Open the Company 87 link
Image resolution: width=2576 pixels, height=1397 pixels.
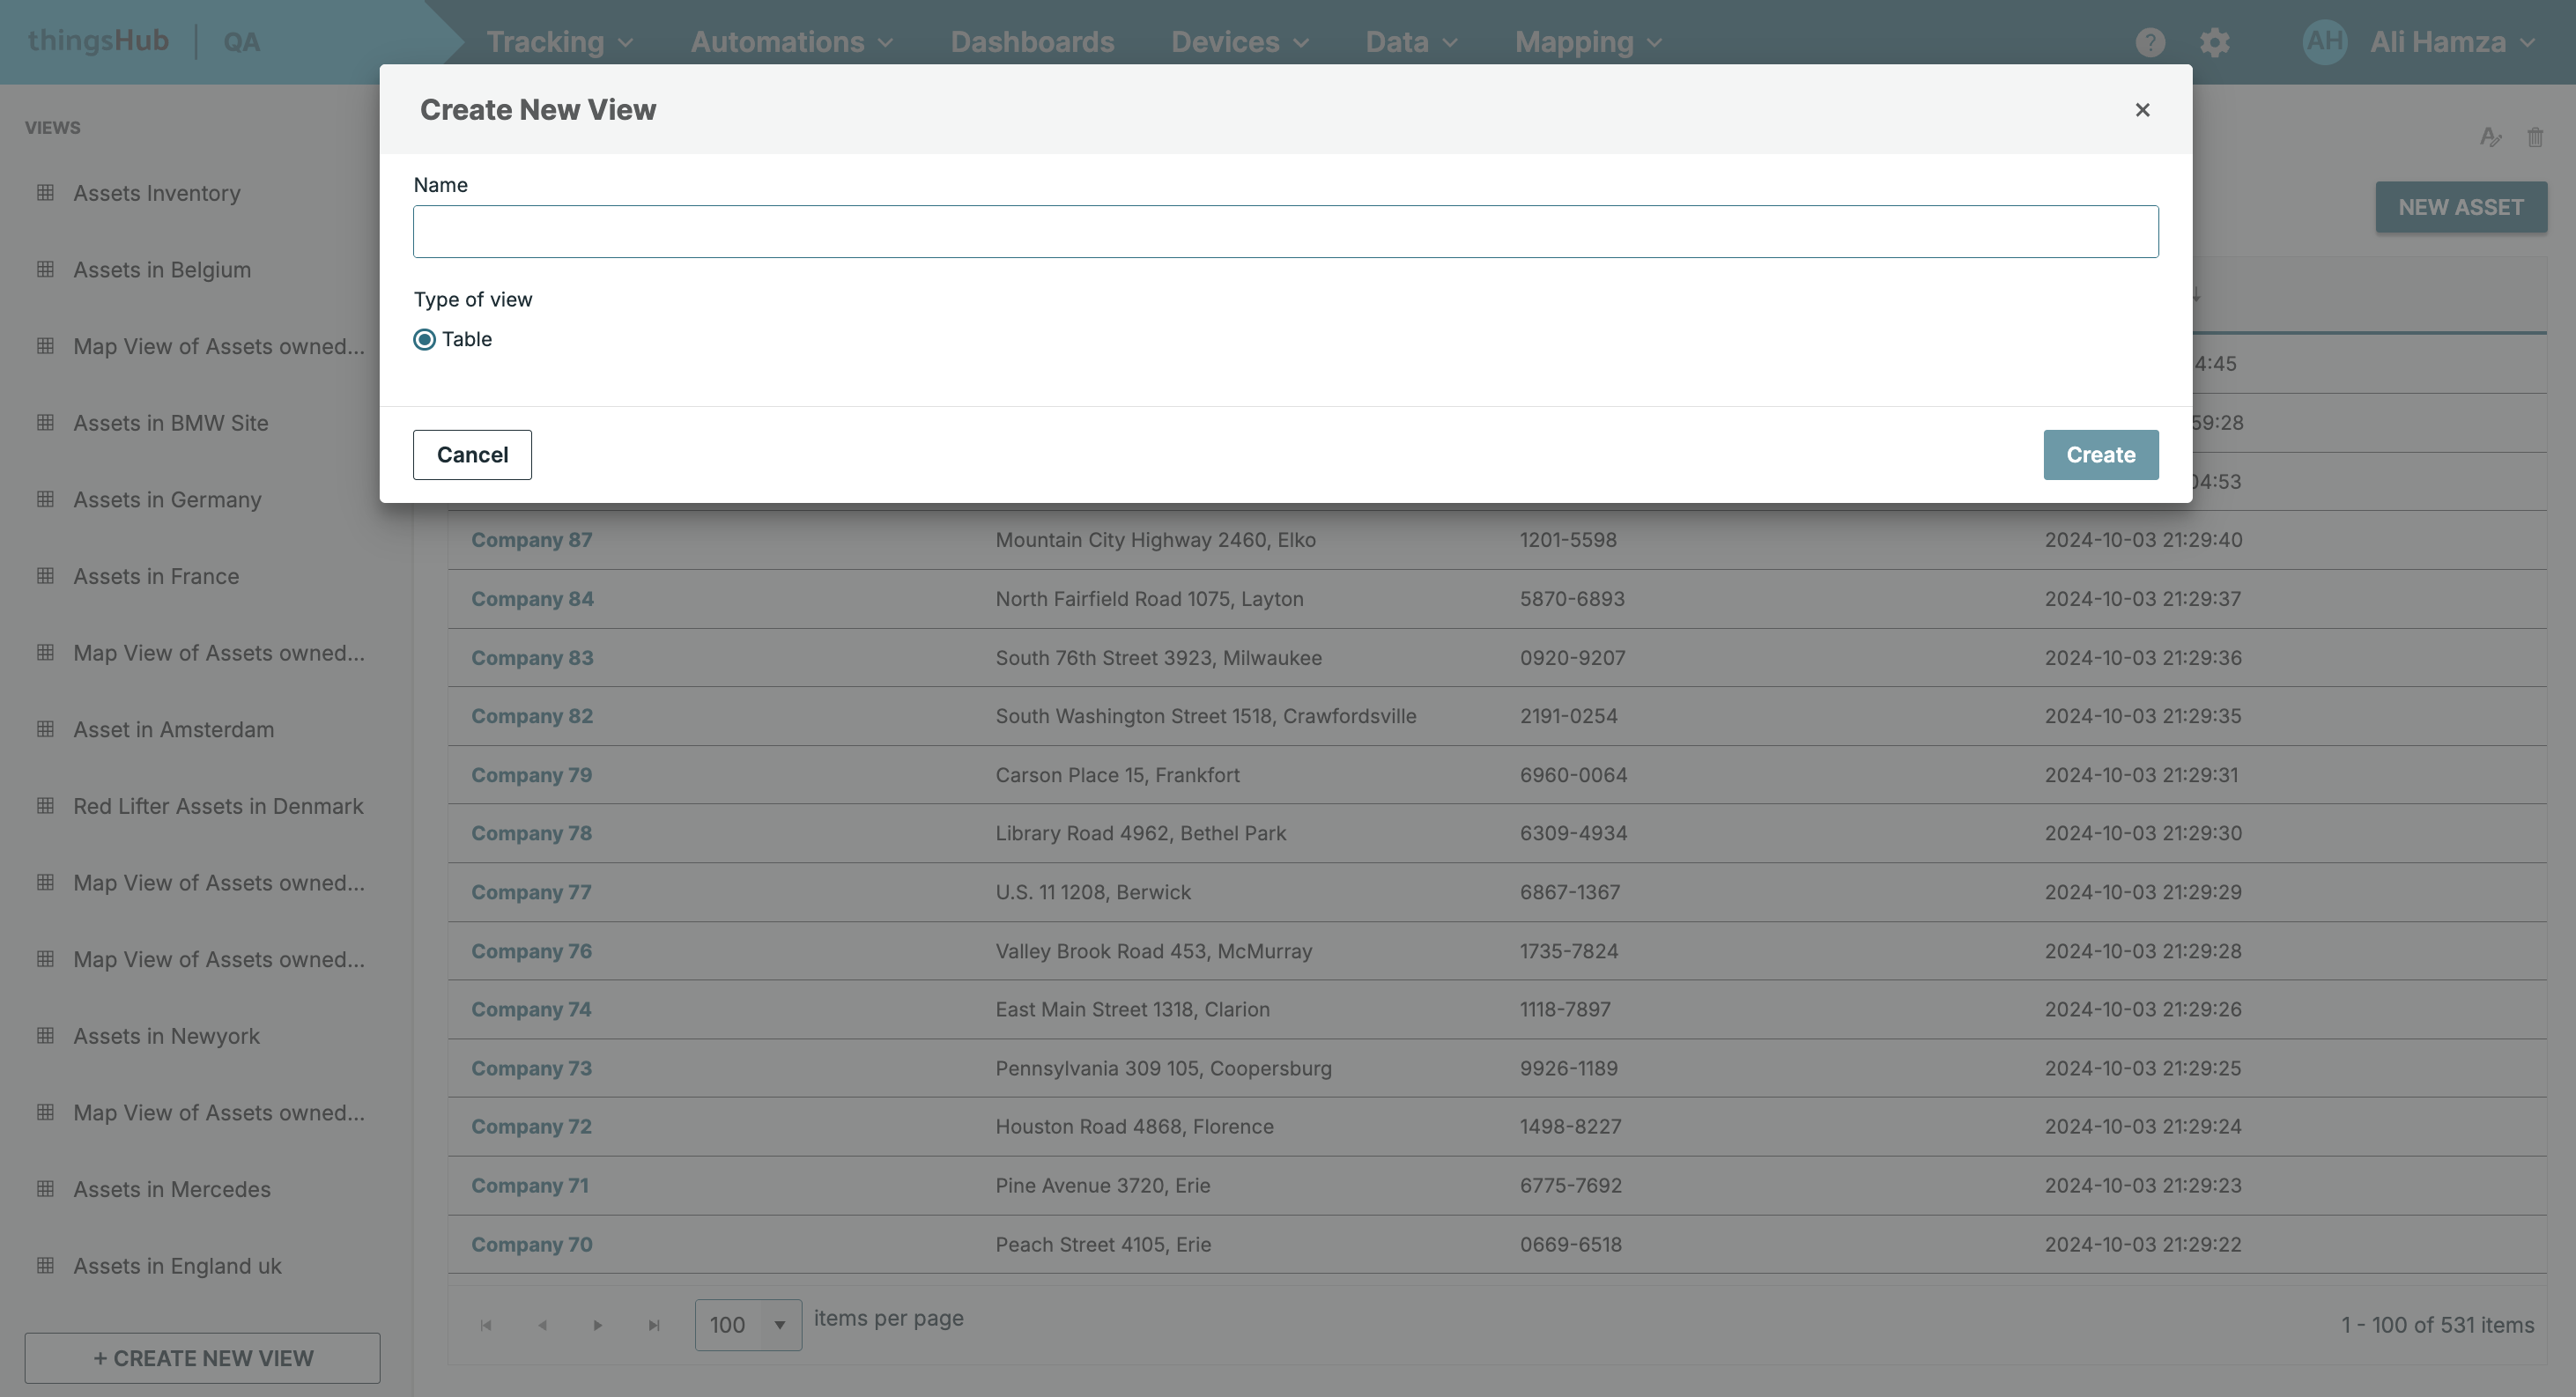coord(532,540)
